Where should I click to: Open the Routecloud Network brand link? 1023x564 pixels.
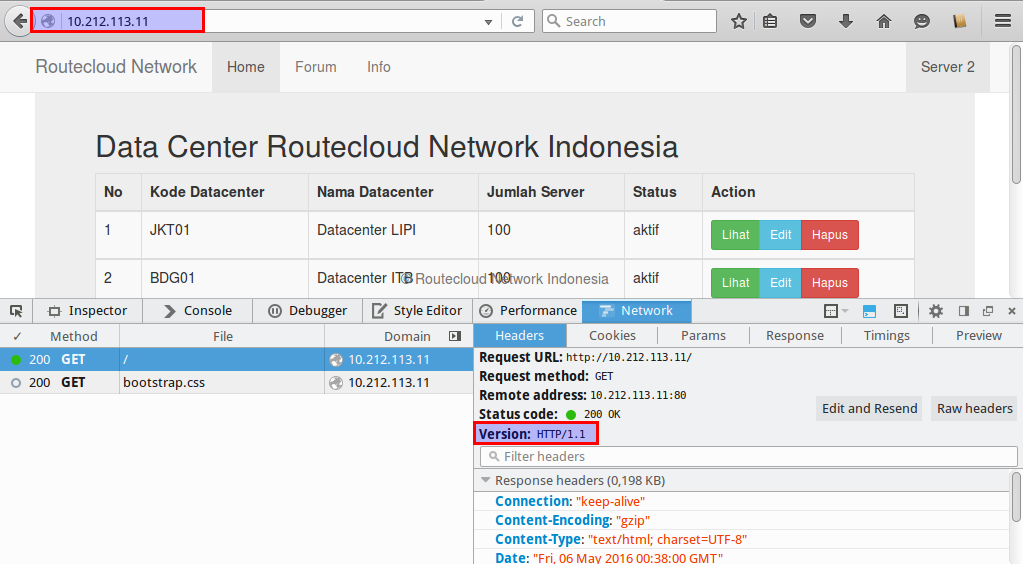click(115, 67)
